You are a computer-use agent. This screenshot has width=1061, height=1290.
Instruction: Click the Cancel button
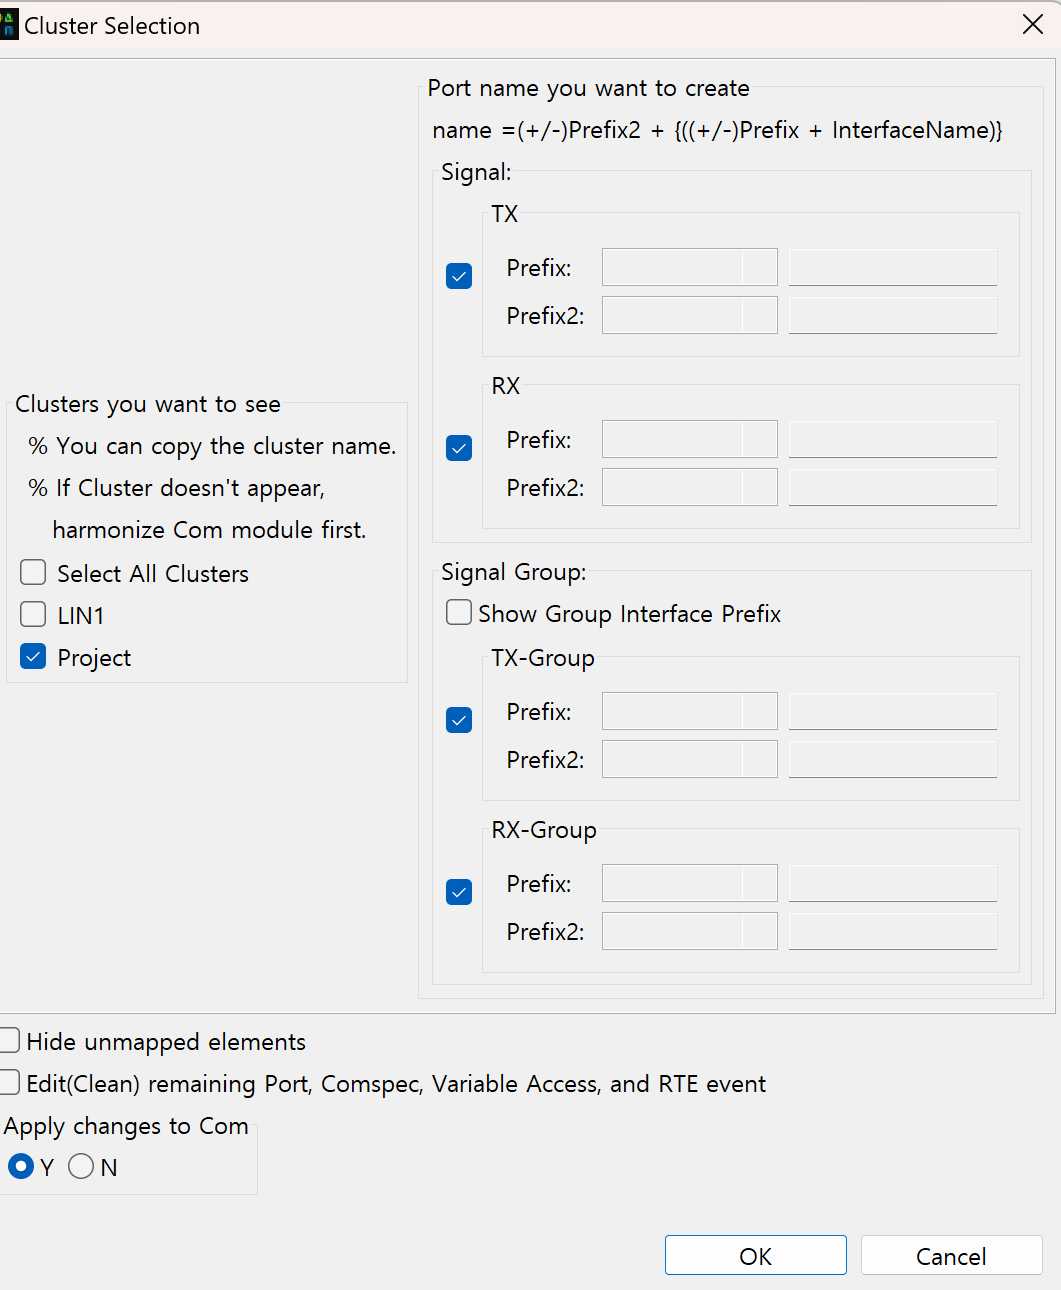(952, 1255)
